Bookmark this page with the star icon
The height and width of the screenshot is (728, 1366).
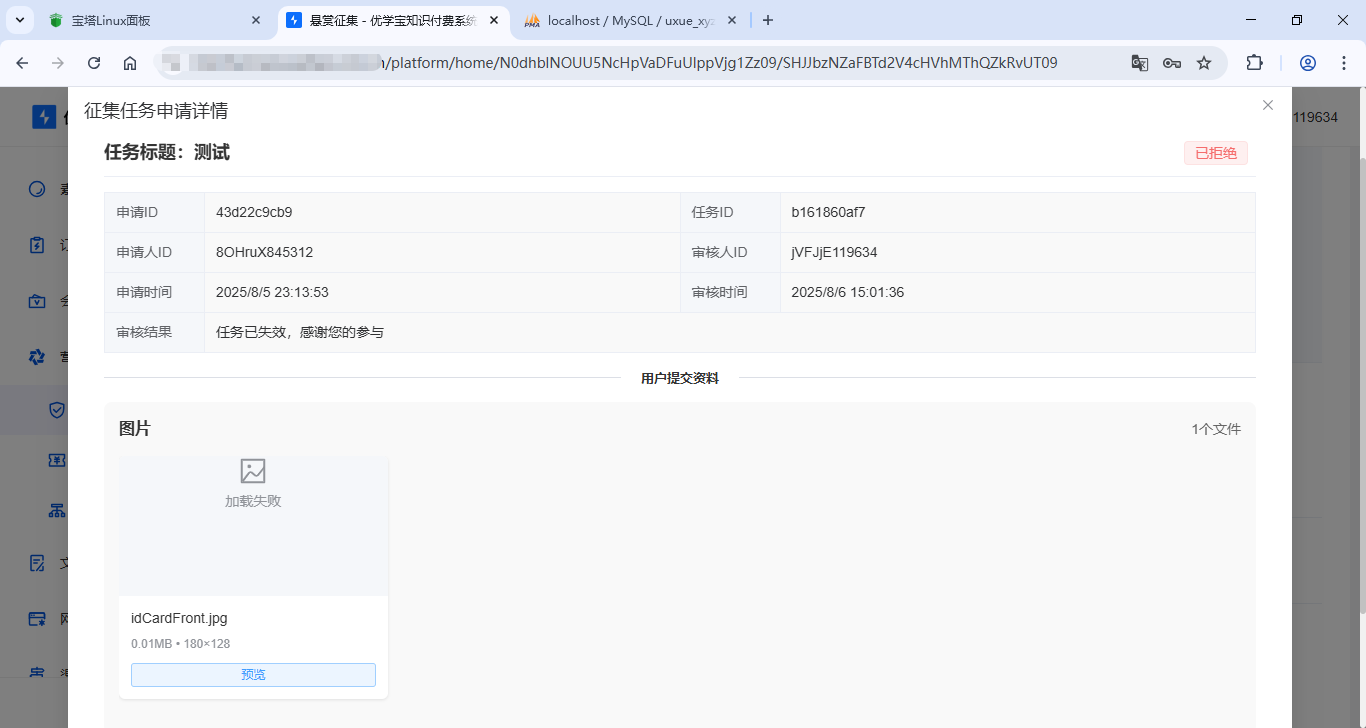click(1204, 63)
